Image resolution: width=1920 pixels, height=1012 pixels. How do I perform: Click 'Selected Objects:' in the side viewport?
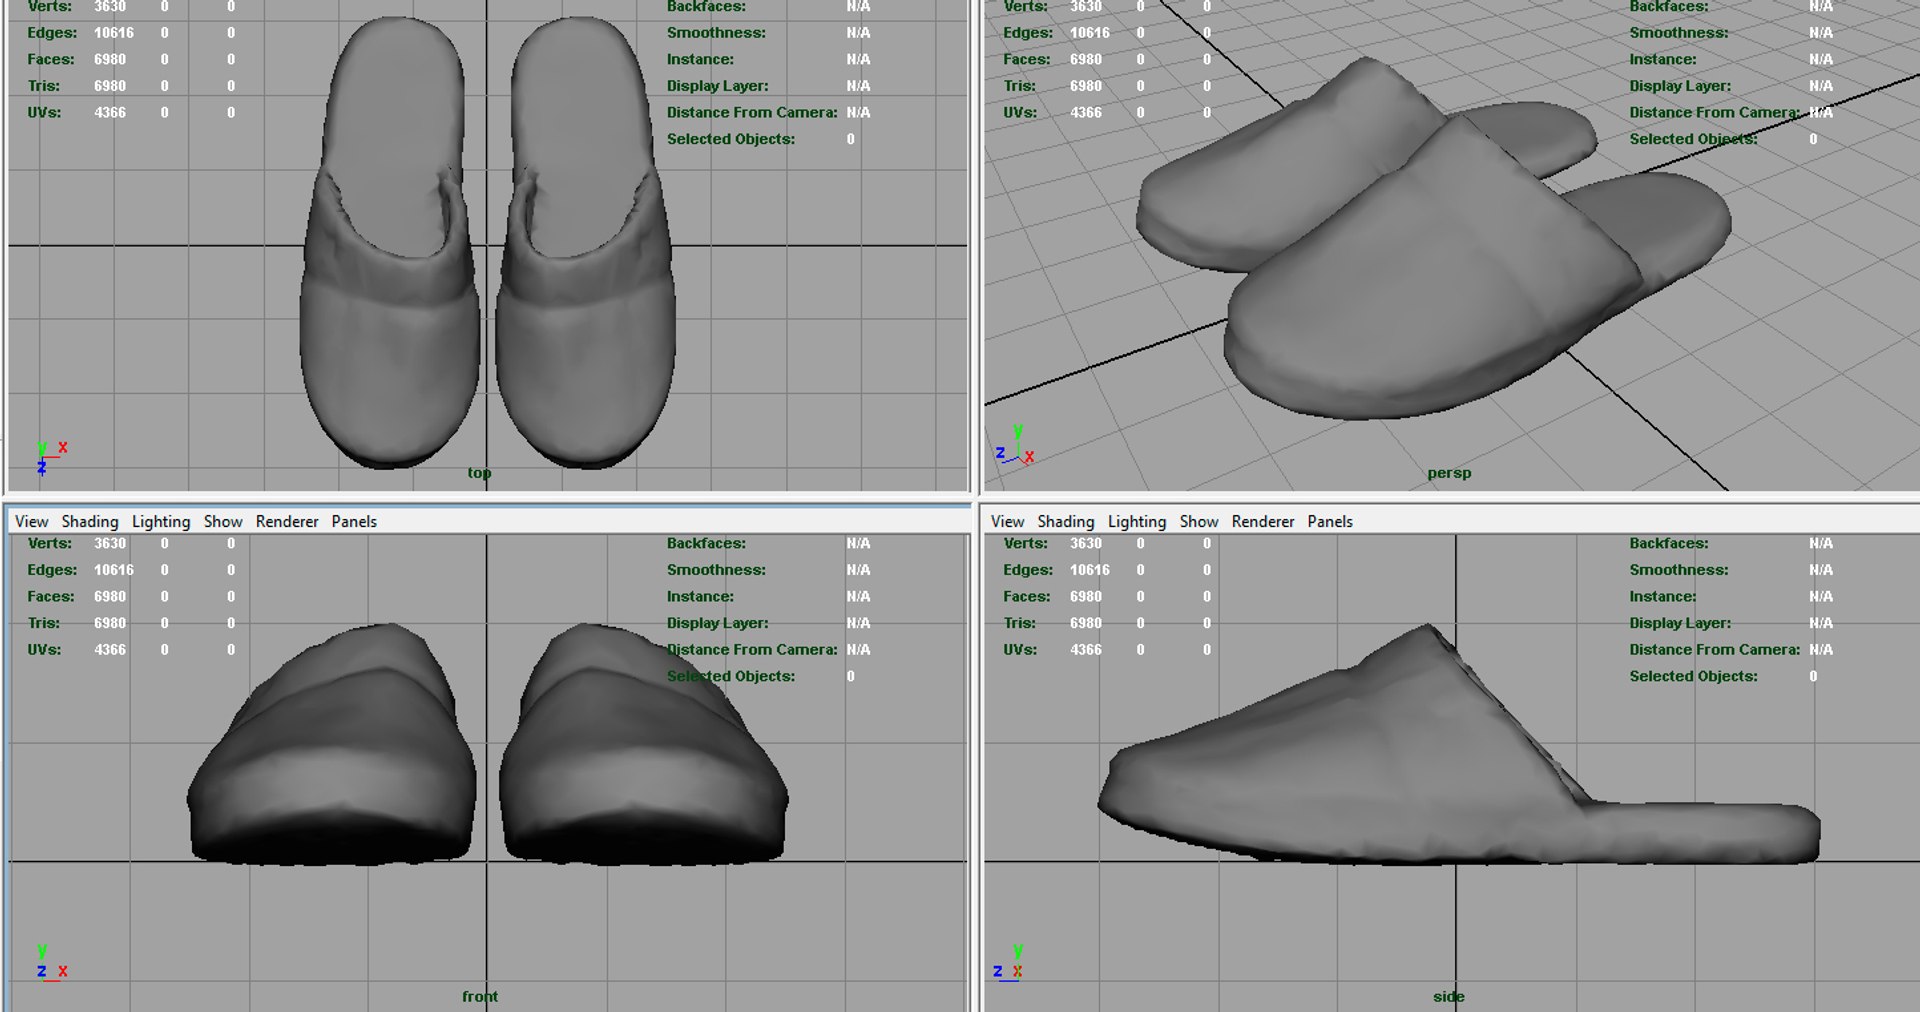(1693, 676)
